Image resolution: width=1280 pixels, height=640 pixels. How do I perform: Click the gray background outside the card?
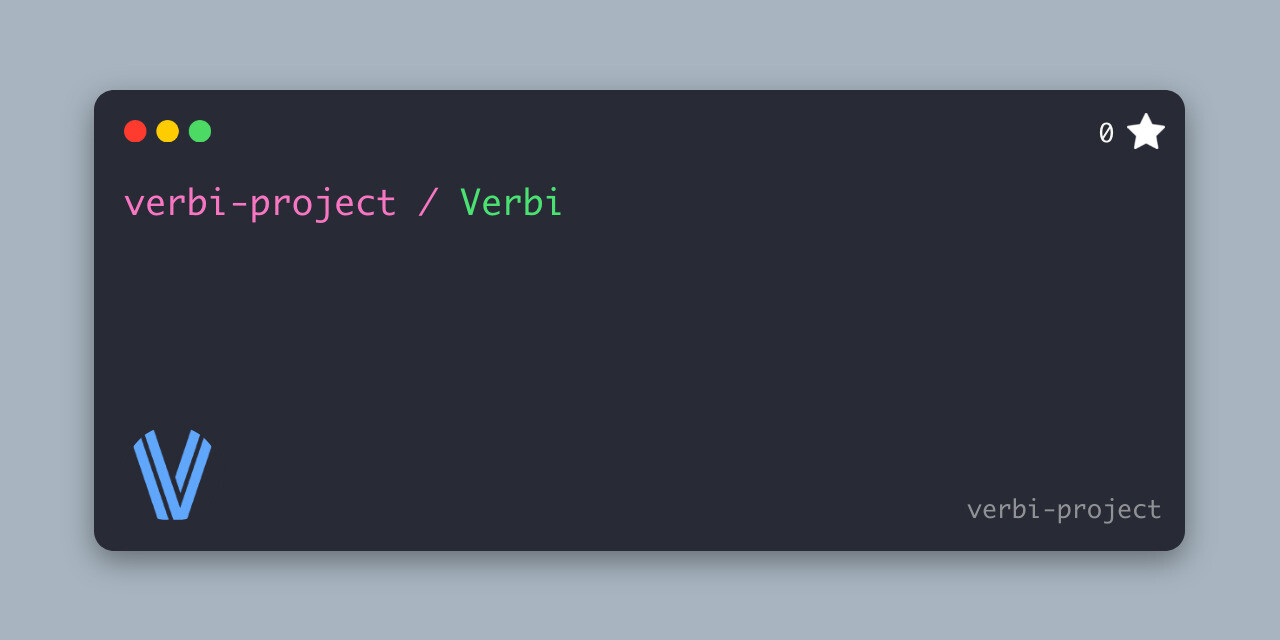640,45
